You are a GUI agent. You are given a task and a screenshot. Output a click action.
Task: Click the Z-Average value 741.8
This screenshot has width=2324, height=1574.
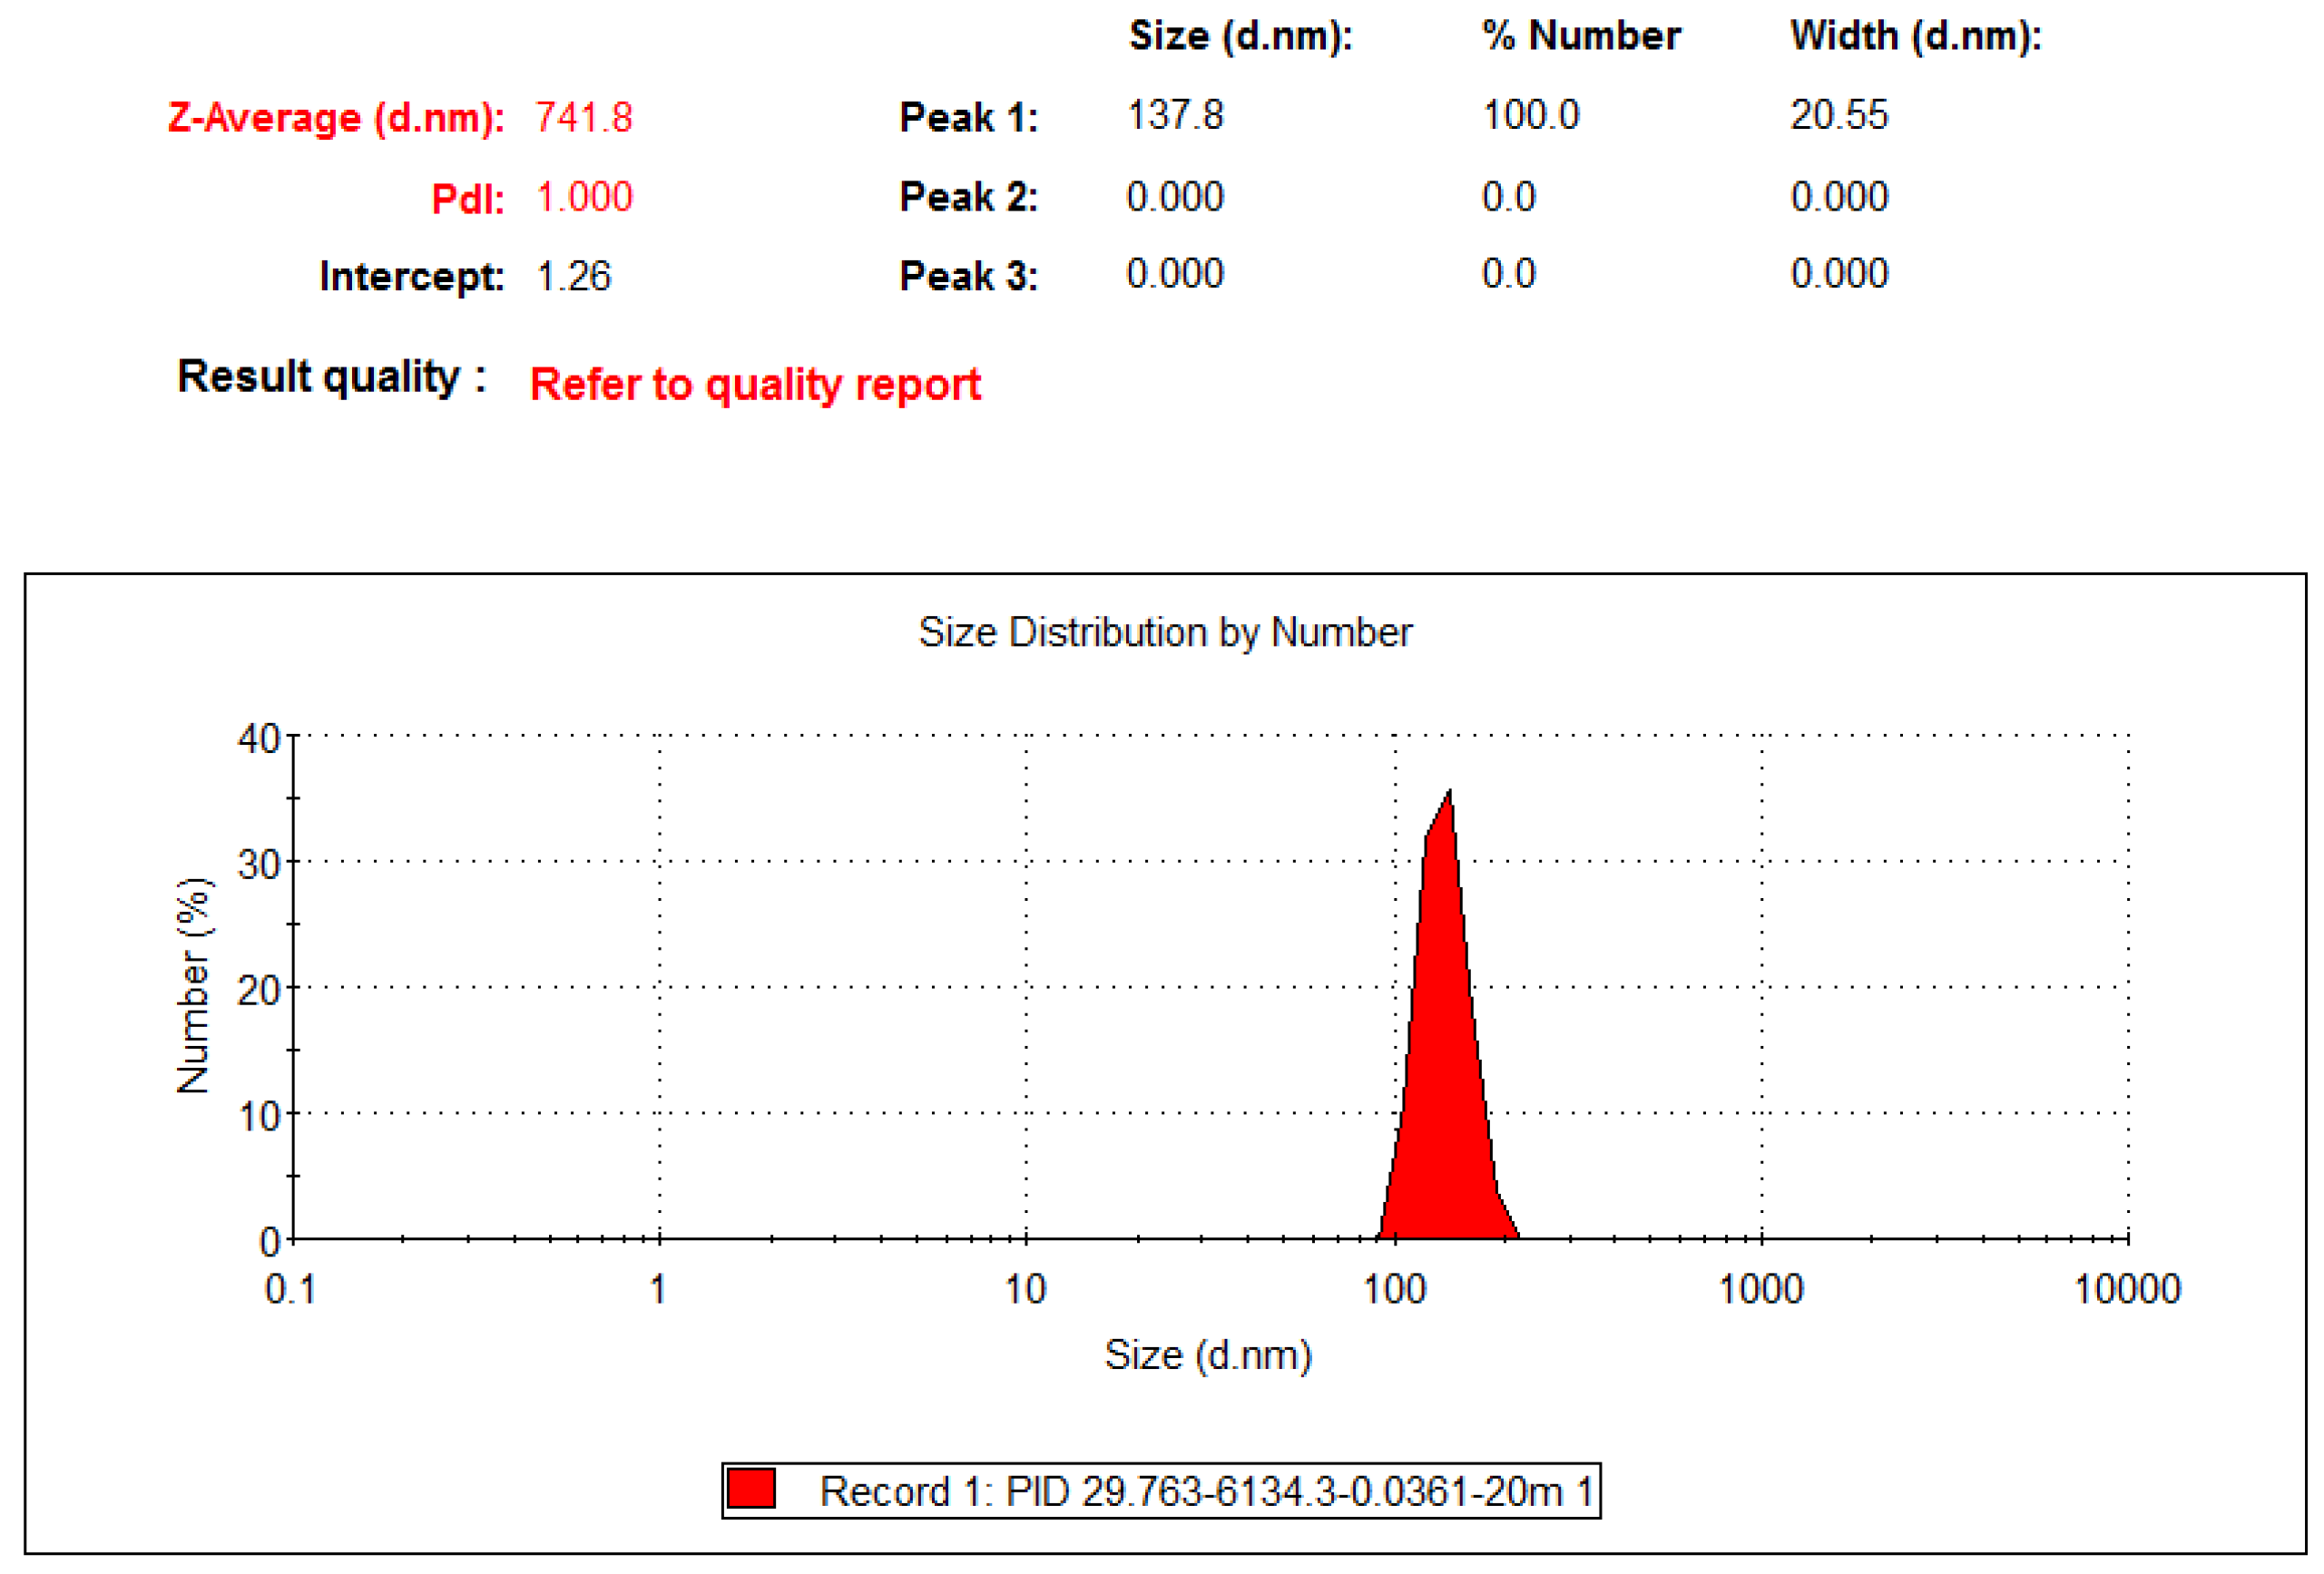point(584,118)
